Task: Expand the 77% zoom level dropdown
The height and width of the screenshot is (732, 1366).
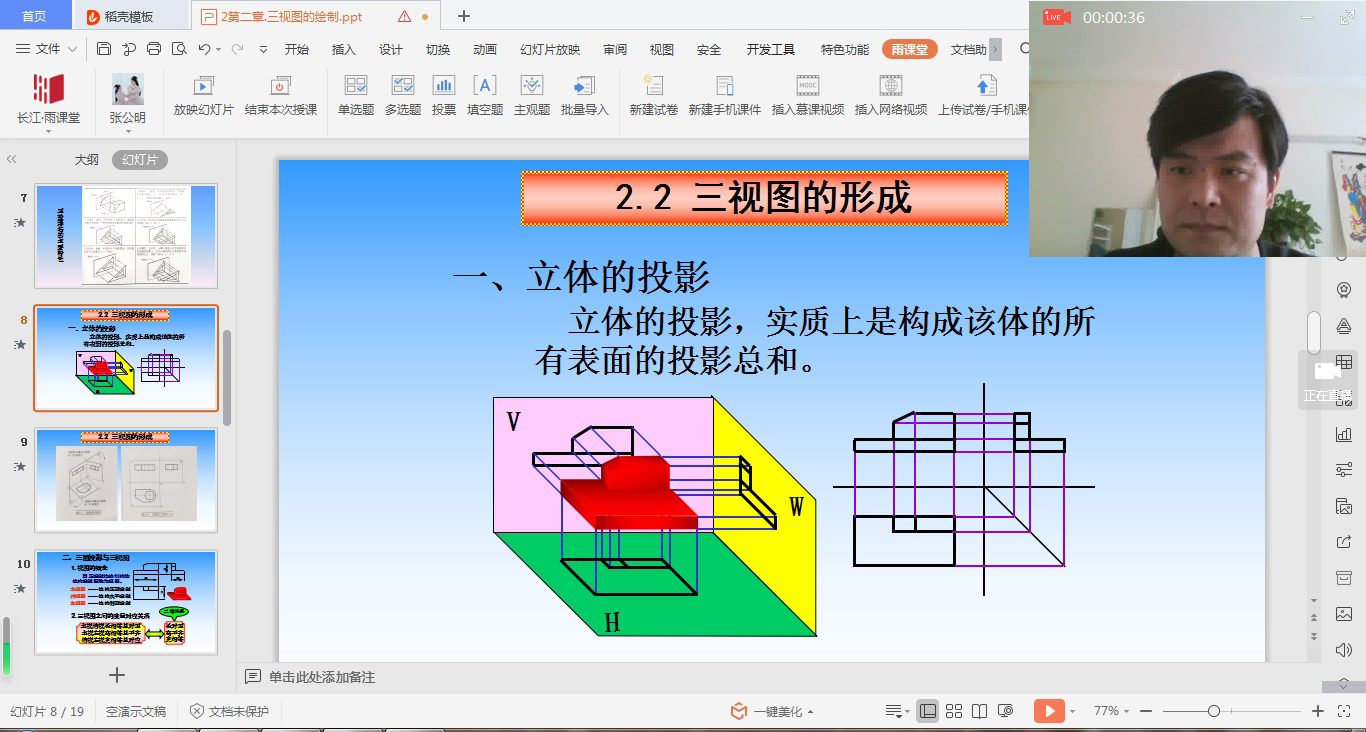Action: click(1112, 711)
